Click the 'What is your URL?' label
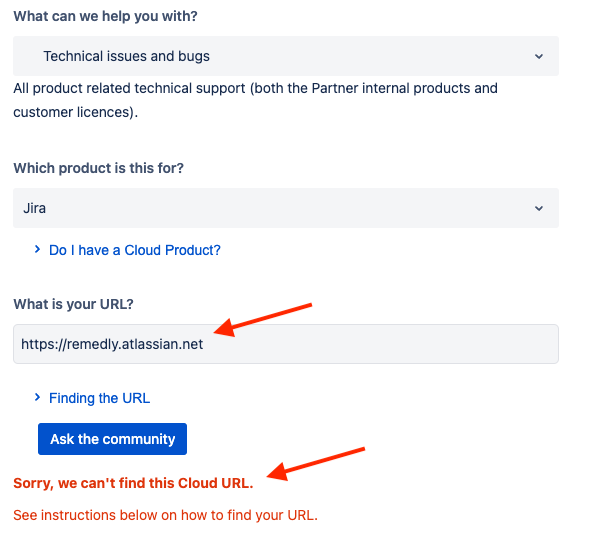 click(x=73, y=304)
